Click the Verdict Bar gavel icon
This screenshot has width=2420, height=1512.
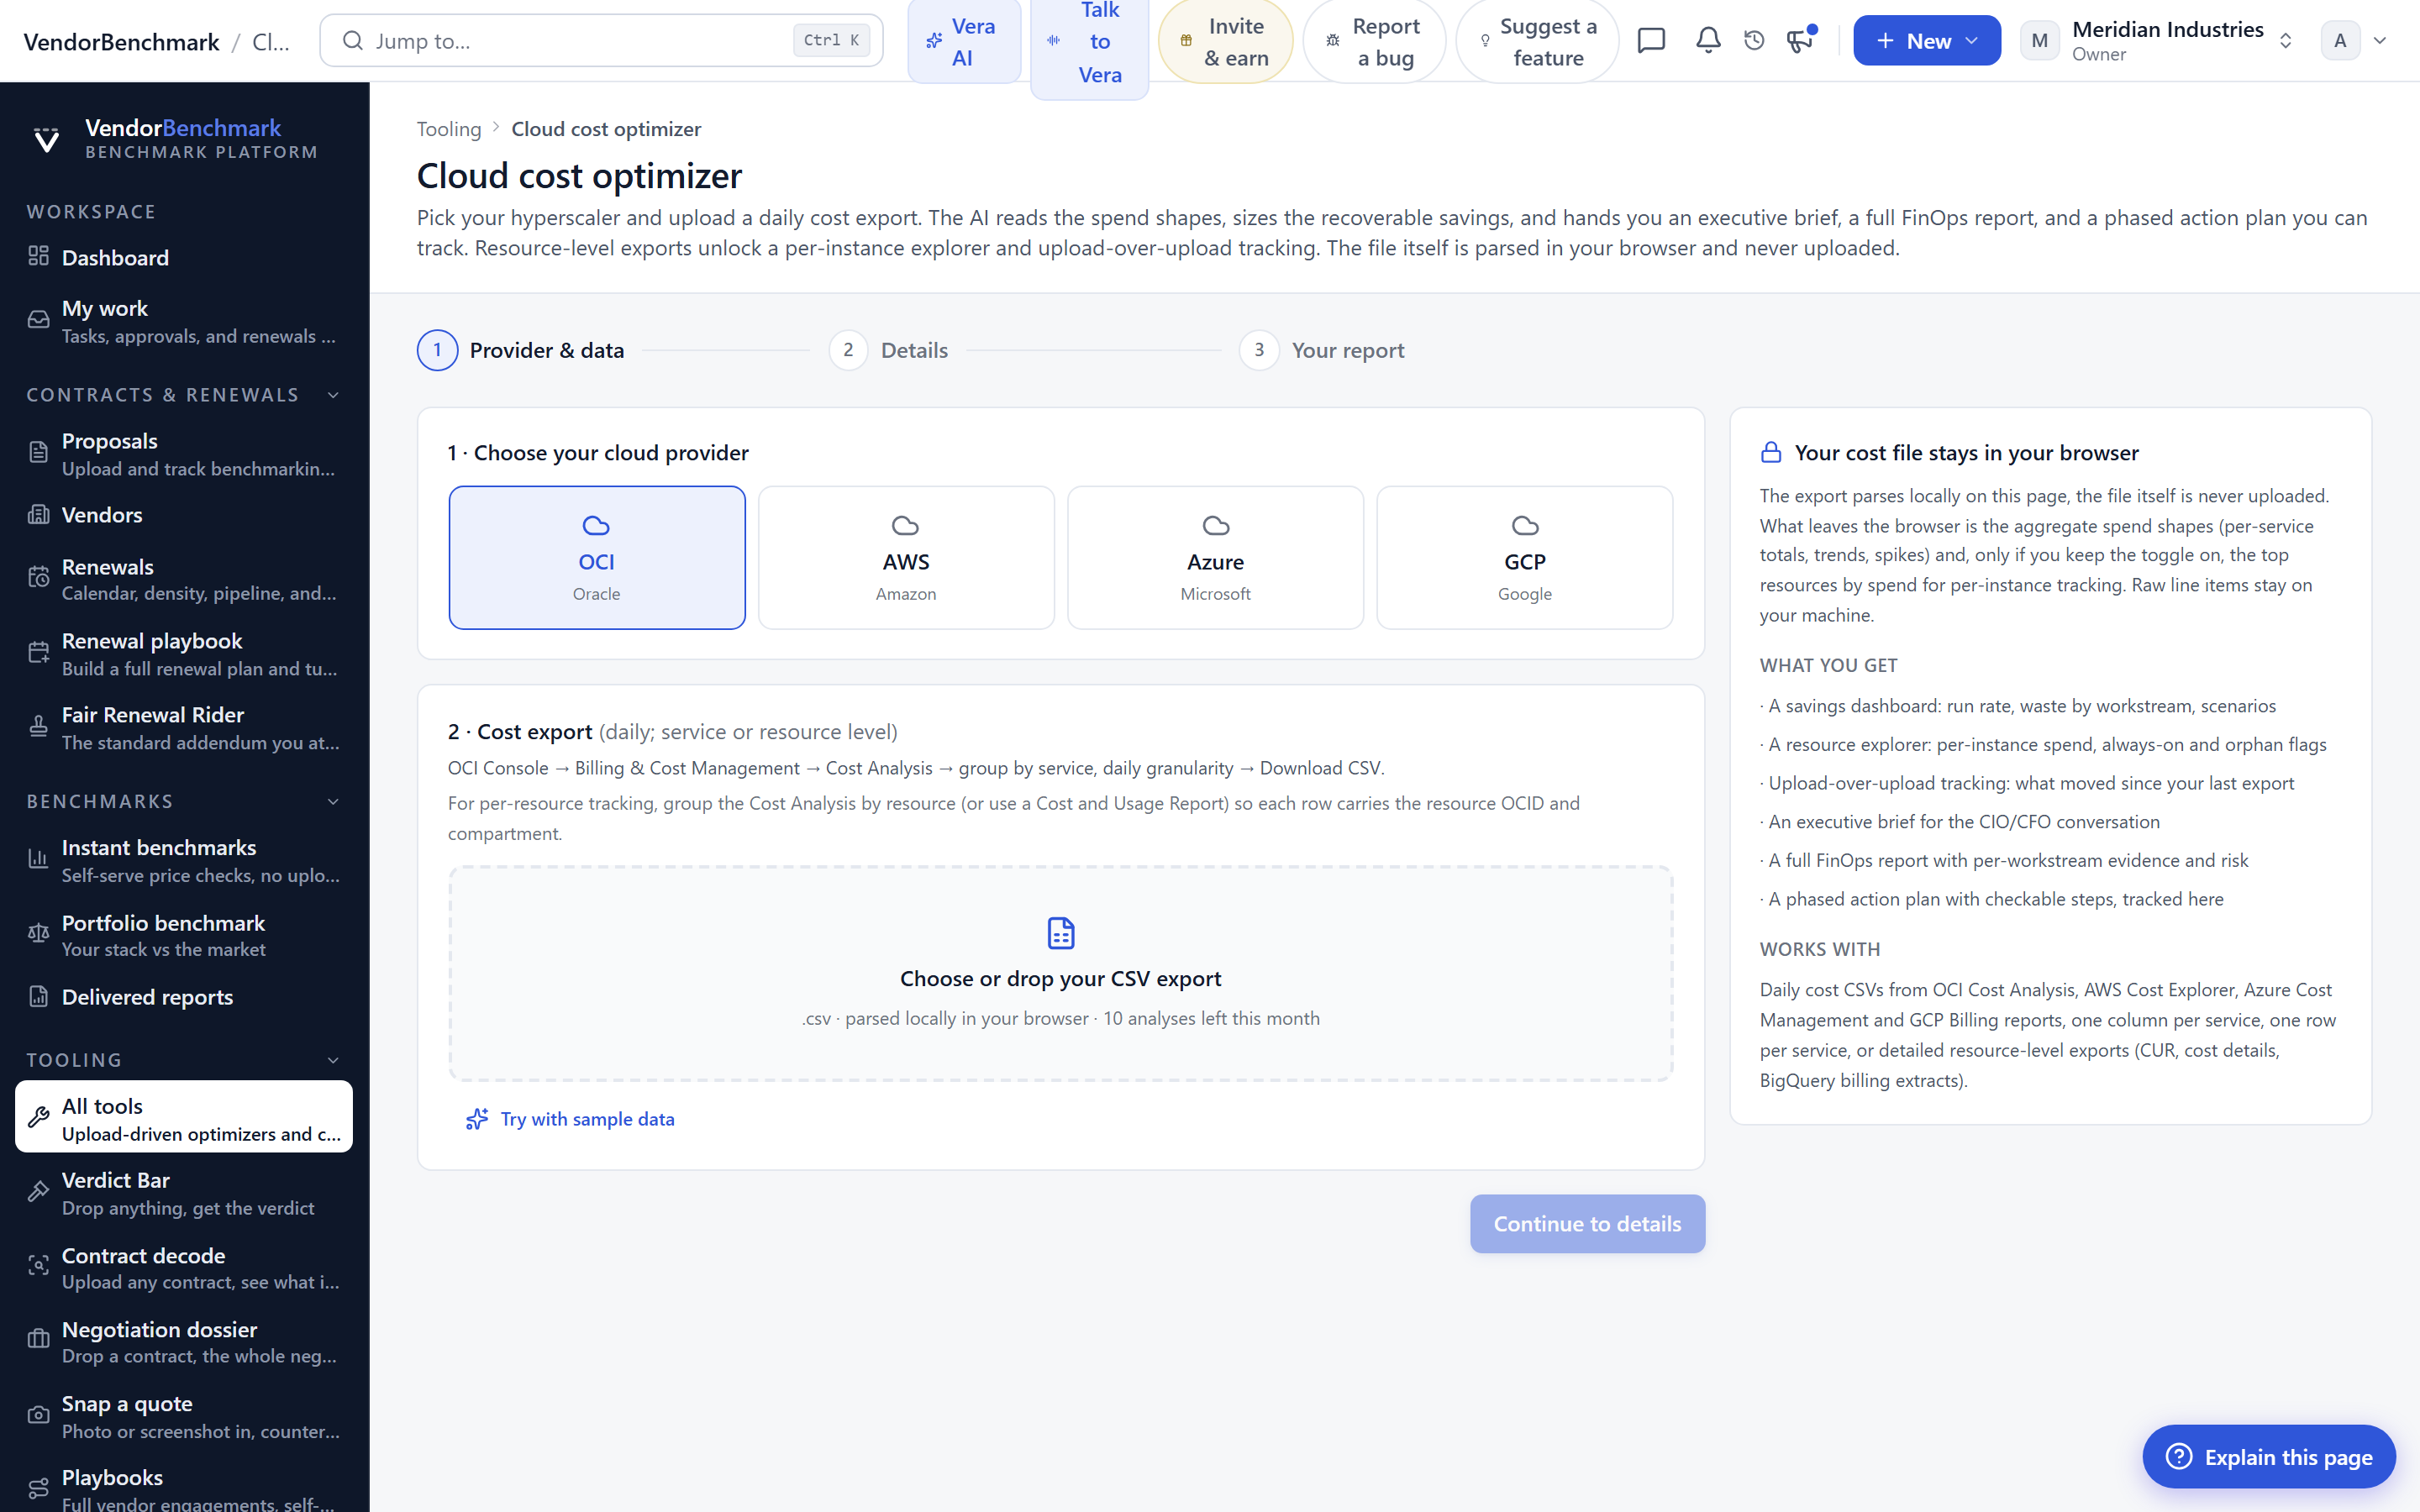coord(38,1192)
